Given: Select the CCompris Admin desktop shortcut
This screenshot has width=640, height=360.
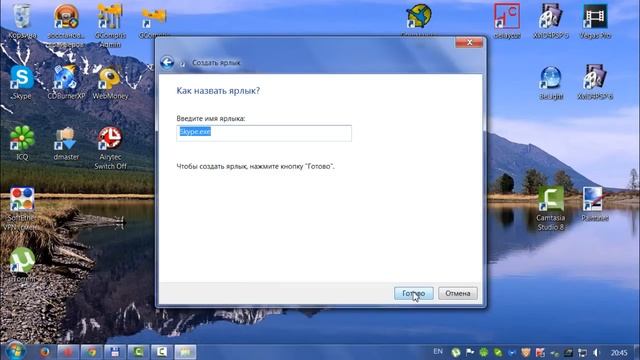Looking at the screenshot, I should coord(110,25).
